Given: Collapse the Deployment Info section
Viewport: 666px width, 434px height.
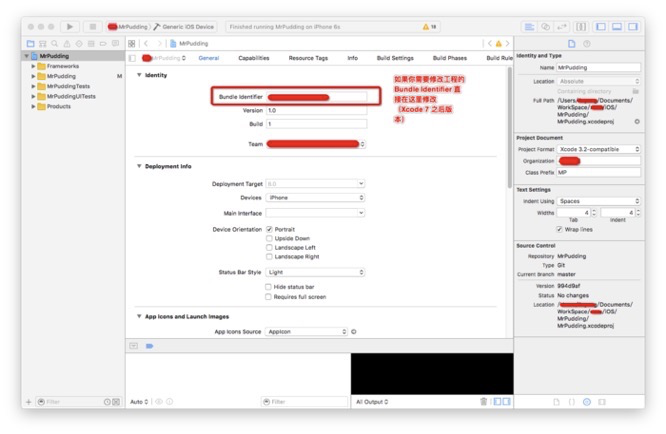Looking at the screenshot, I should click(x=139, y=166).
